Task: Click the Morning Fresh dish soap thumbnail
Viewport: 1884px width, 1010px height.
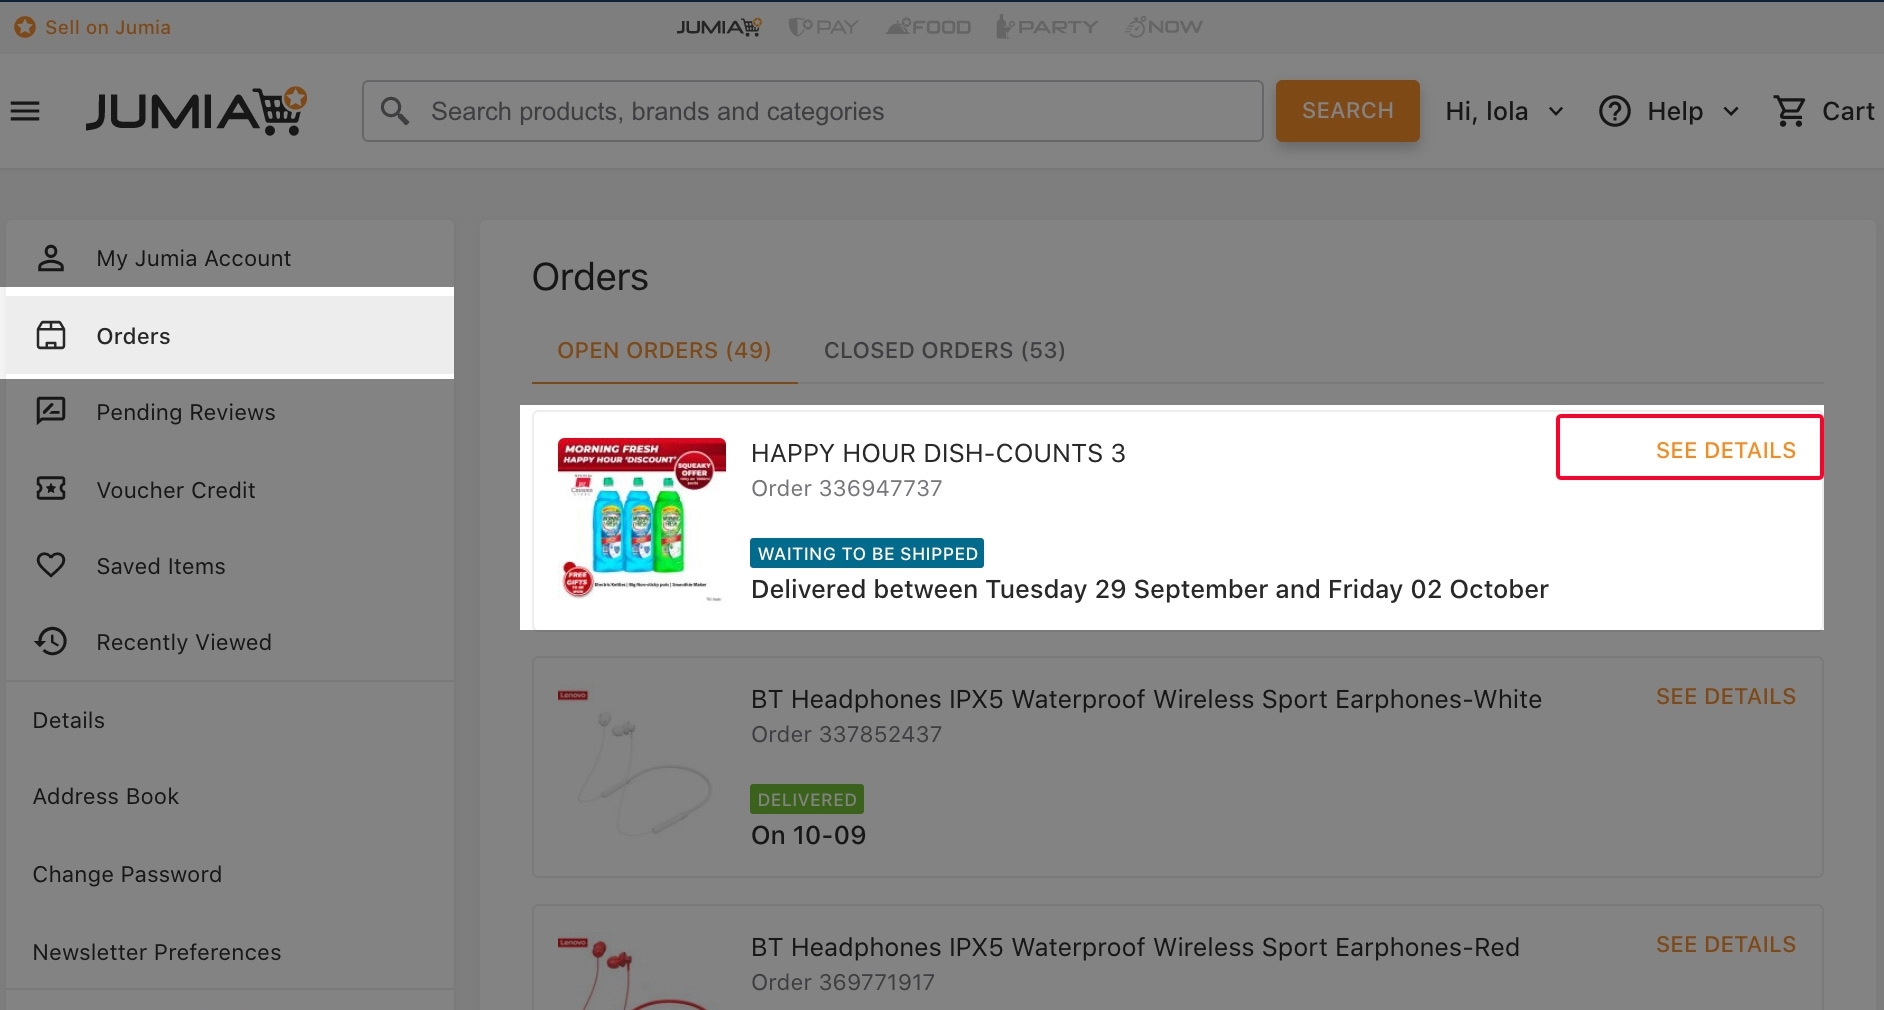Action: click(641, 519)
